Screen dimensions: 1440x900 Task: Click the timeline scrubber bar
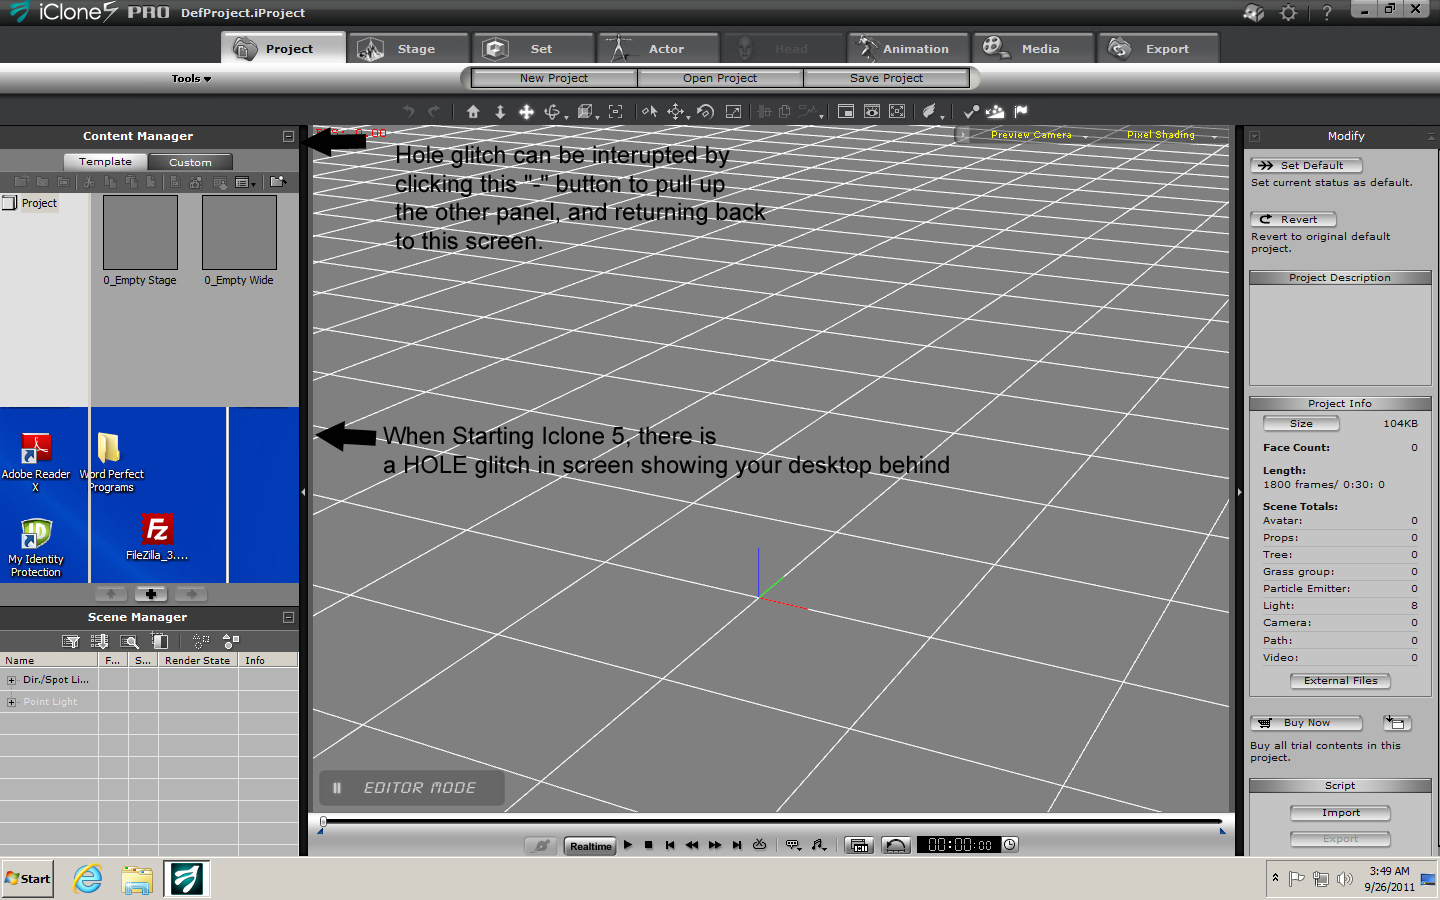(x=771, y=822)
